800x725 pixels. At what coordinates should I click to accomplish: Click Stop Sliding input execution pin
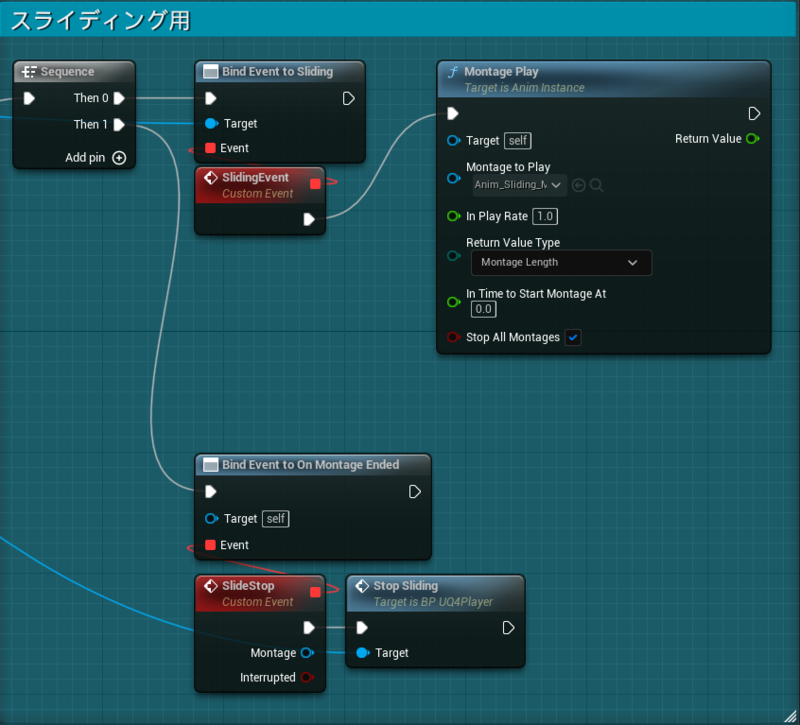coord(362,628)
